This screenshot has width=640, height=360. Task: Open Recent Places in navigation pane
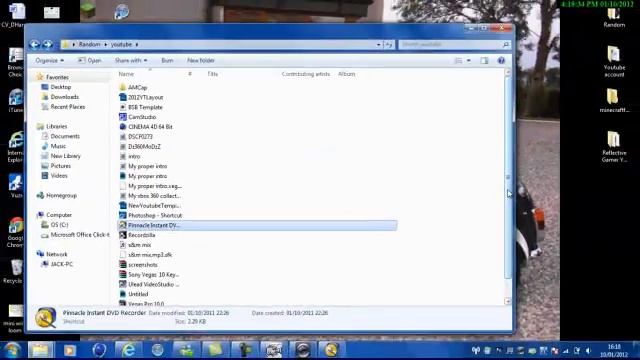(x=68, y=107)
